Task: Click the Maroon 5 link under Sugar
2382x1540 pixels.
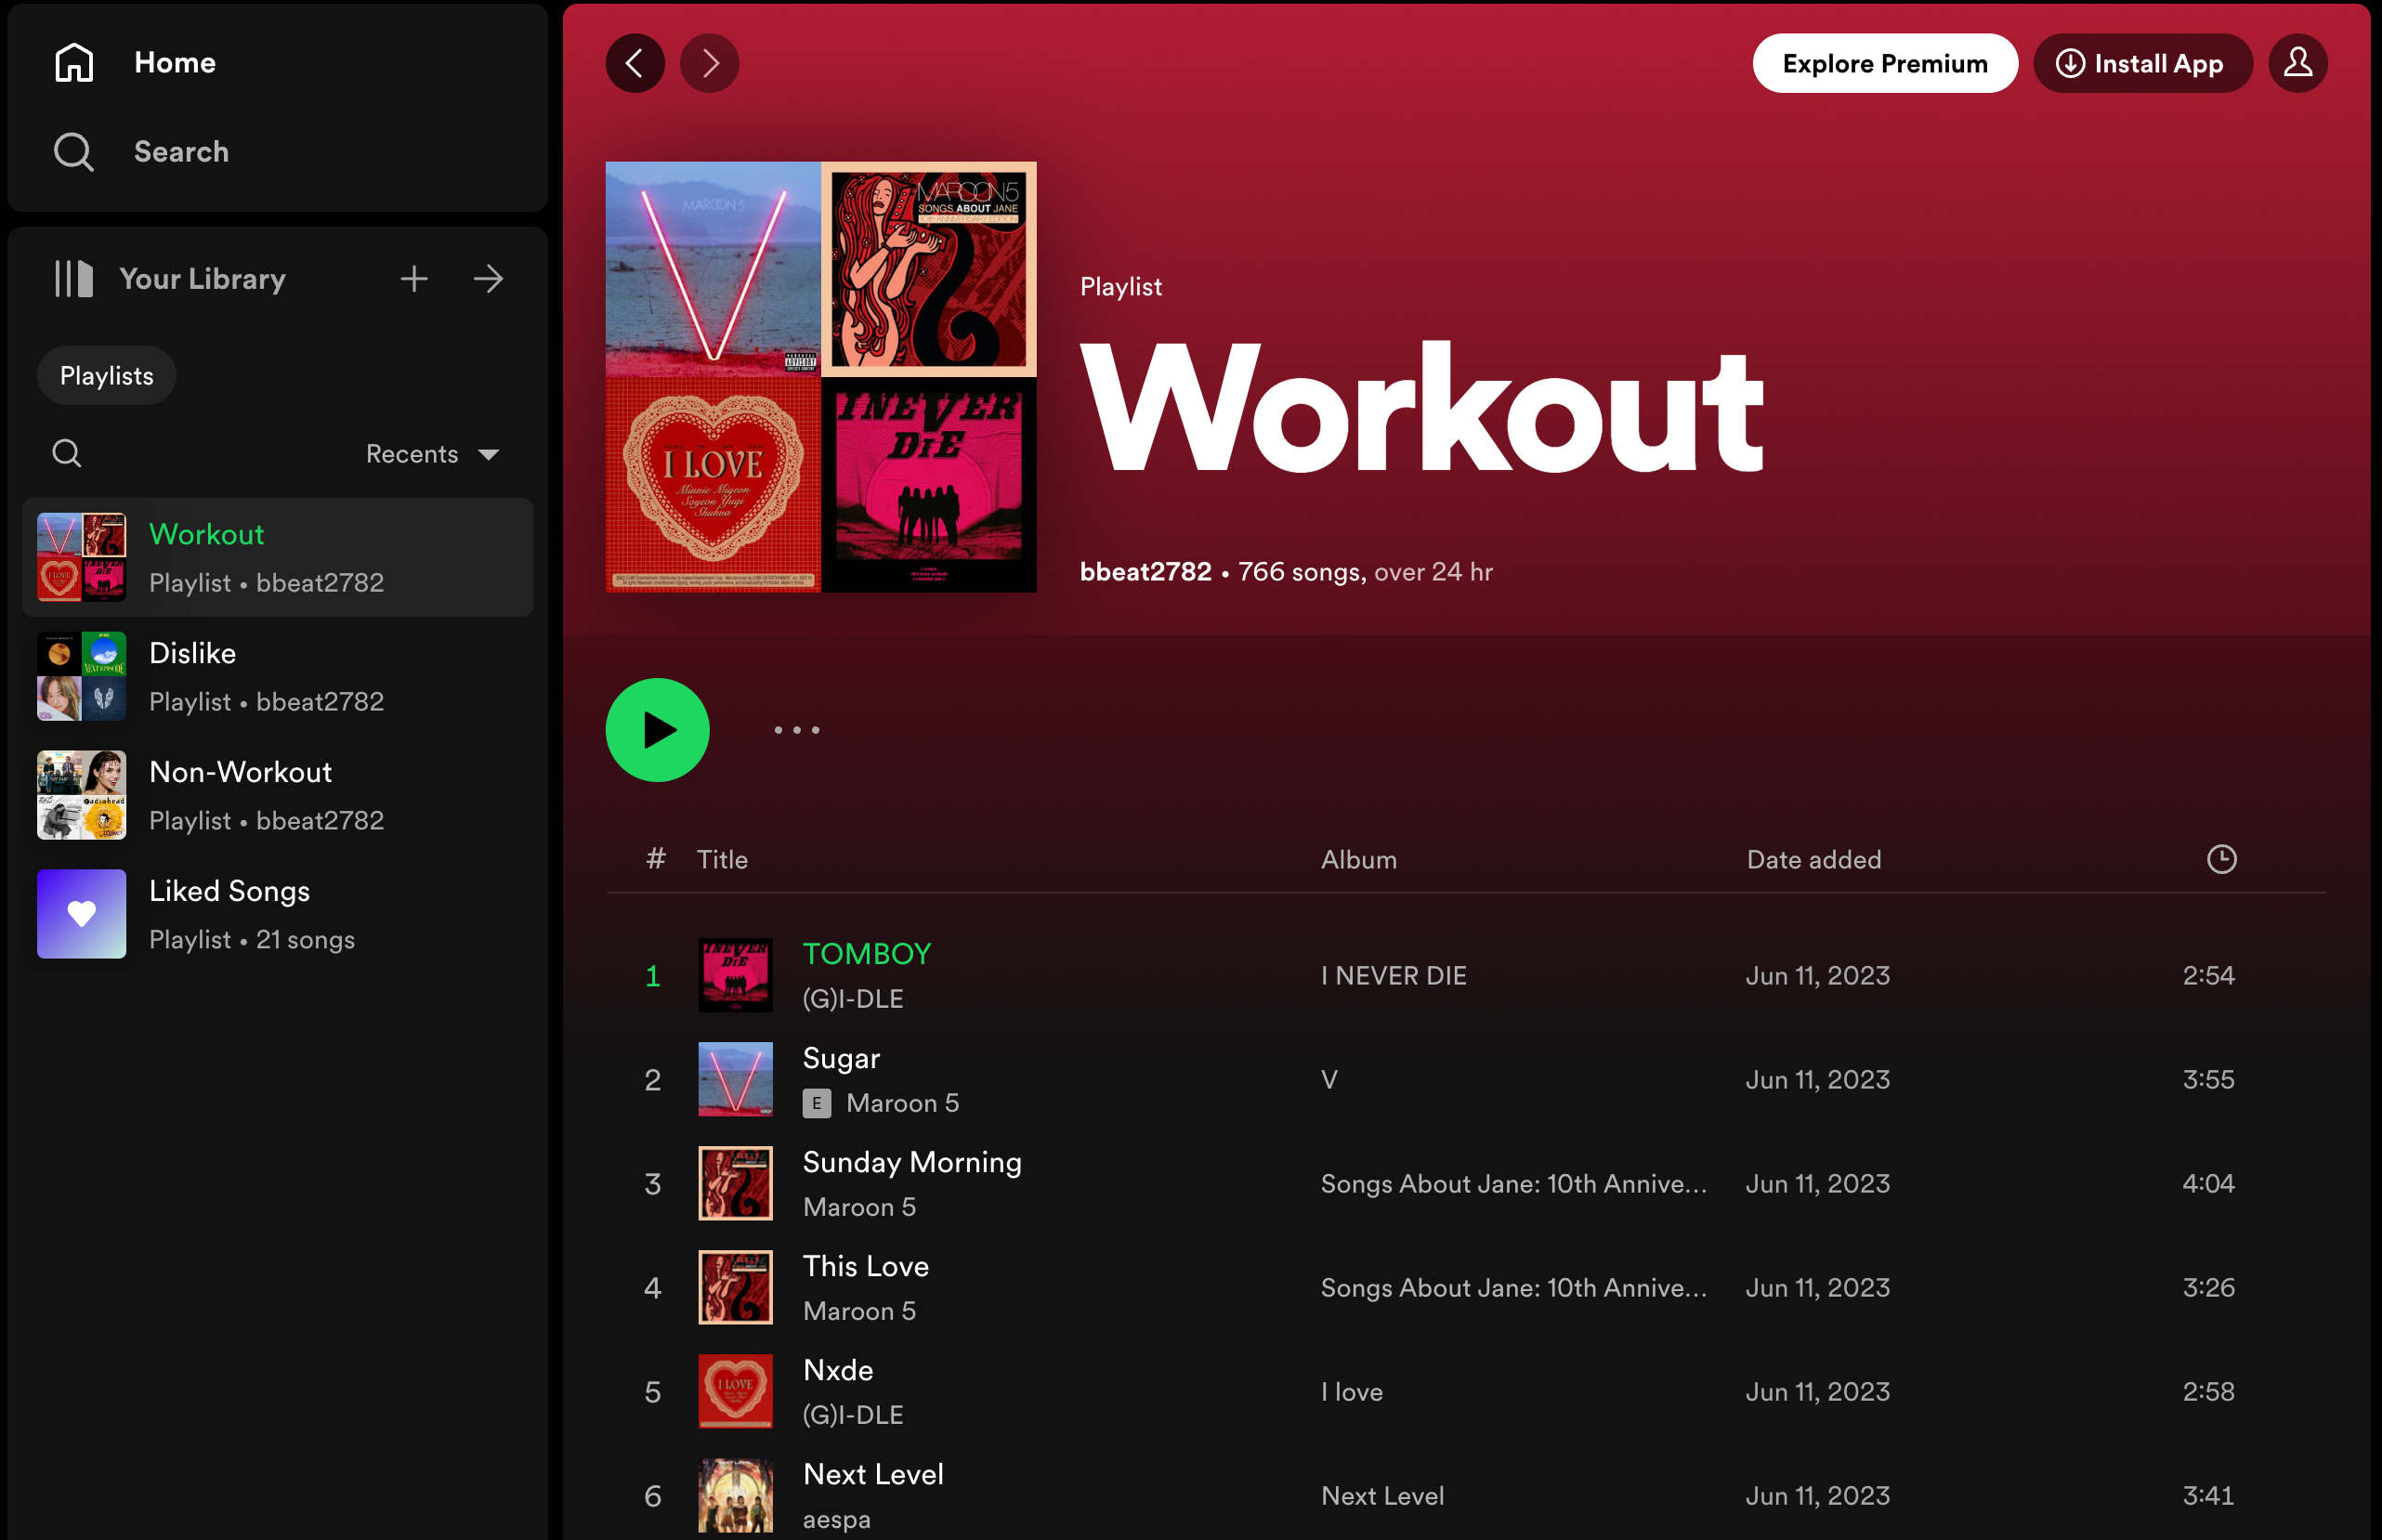Action: (902, 1103)
